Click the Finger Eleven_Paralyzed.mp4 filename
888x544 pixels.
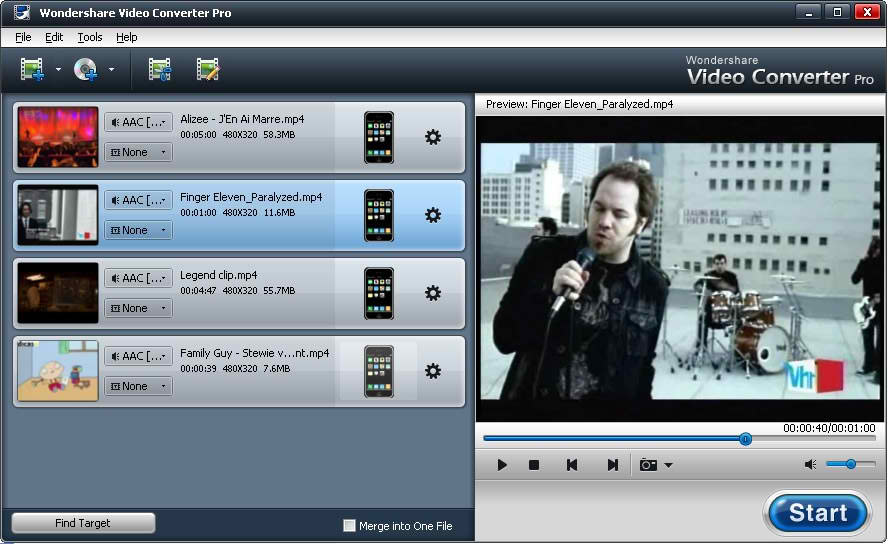coord(251,198)
